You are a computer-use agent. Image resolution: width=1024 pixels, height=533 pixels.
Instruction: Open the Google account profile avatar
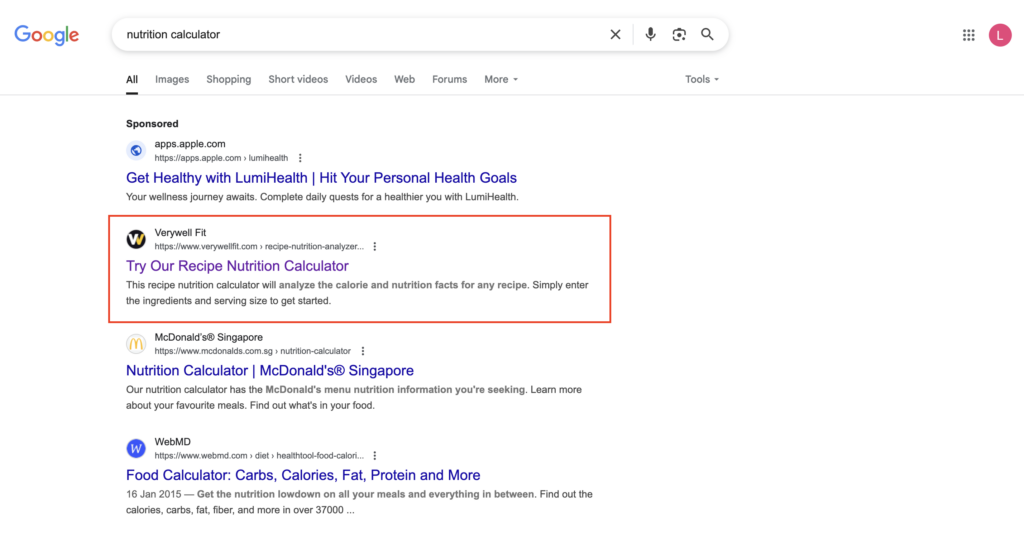[1000, 35]
